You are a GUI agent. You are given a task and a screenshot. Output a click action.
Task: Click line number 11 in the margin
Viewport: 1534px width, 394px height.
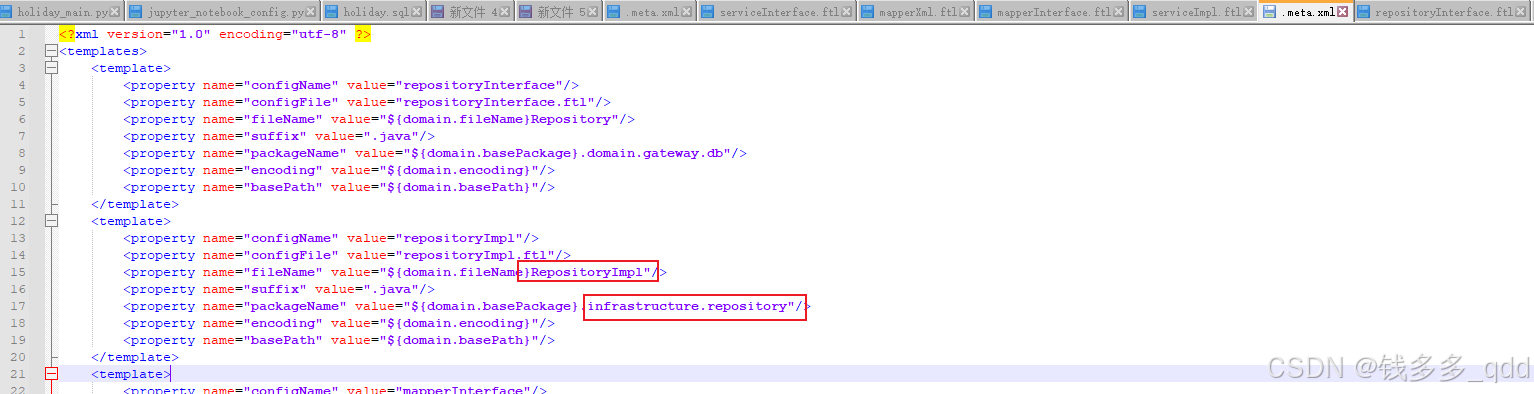18,204
